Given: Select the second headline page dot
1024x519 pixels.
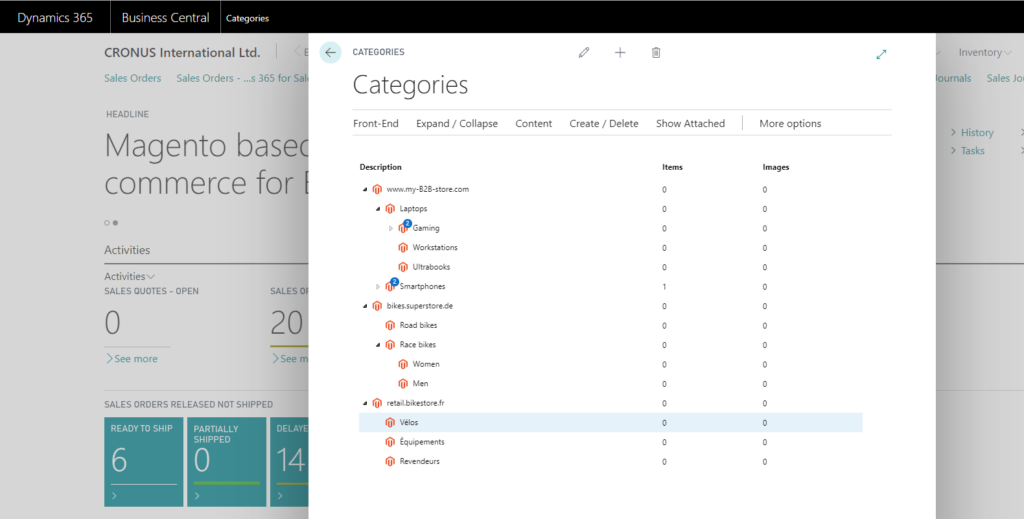Looking at the screenshot, I should click(116, 223).
